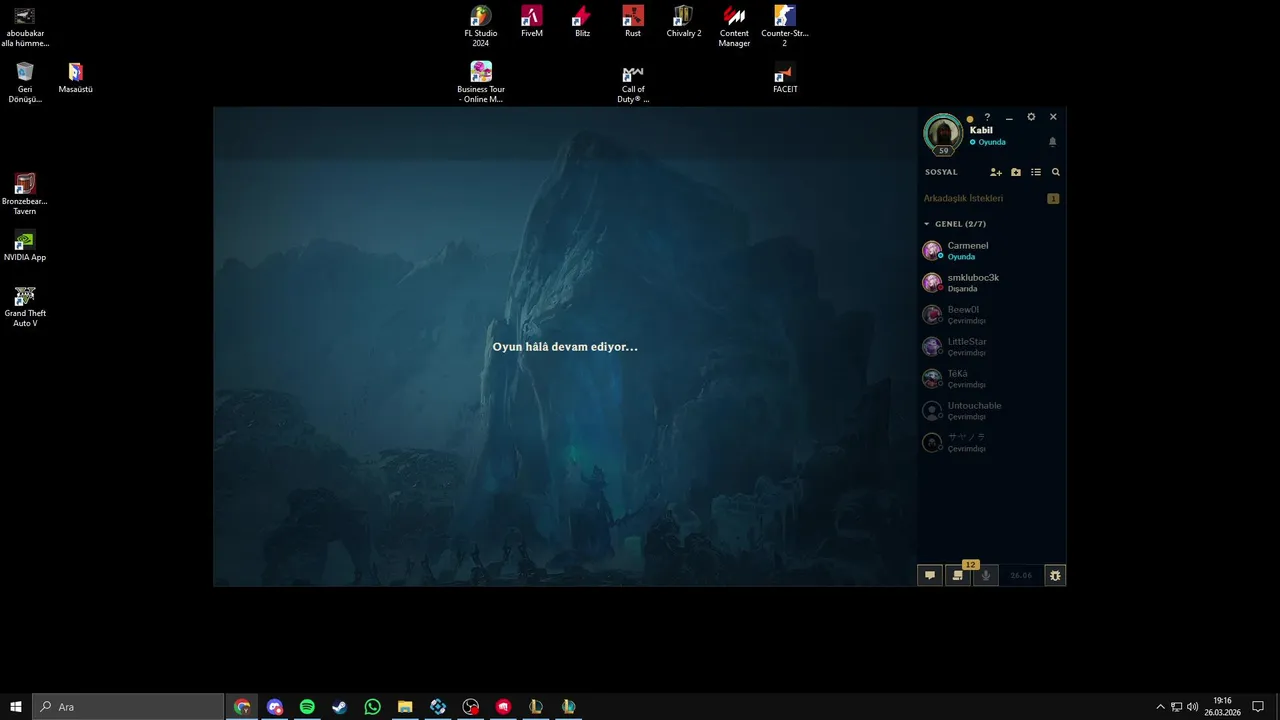This screenshot has width=1280, height=720.
Task: Open the volume speaker tray icon
Action: point(1192,707)
